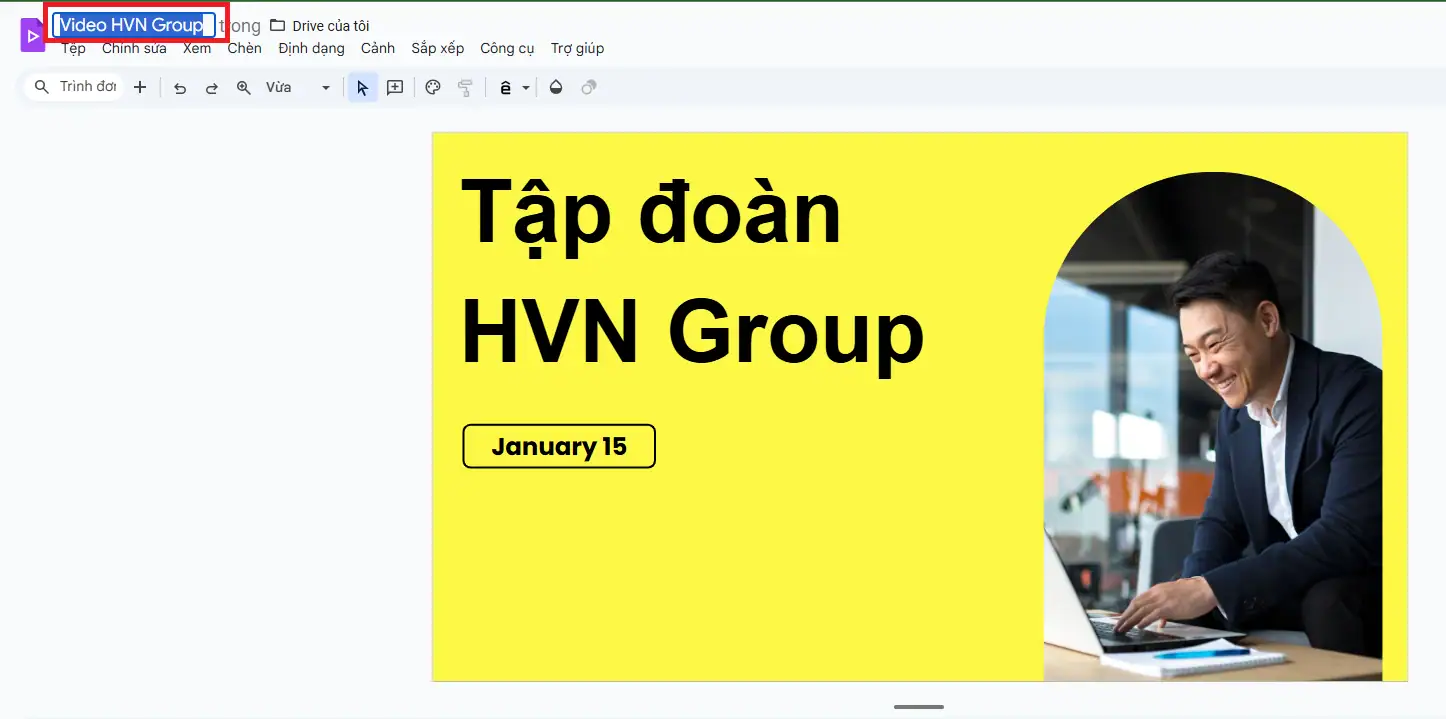
Task: Open the Chèn menu
Action: (244, 48)
